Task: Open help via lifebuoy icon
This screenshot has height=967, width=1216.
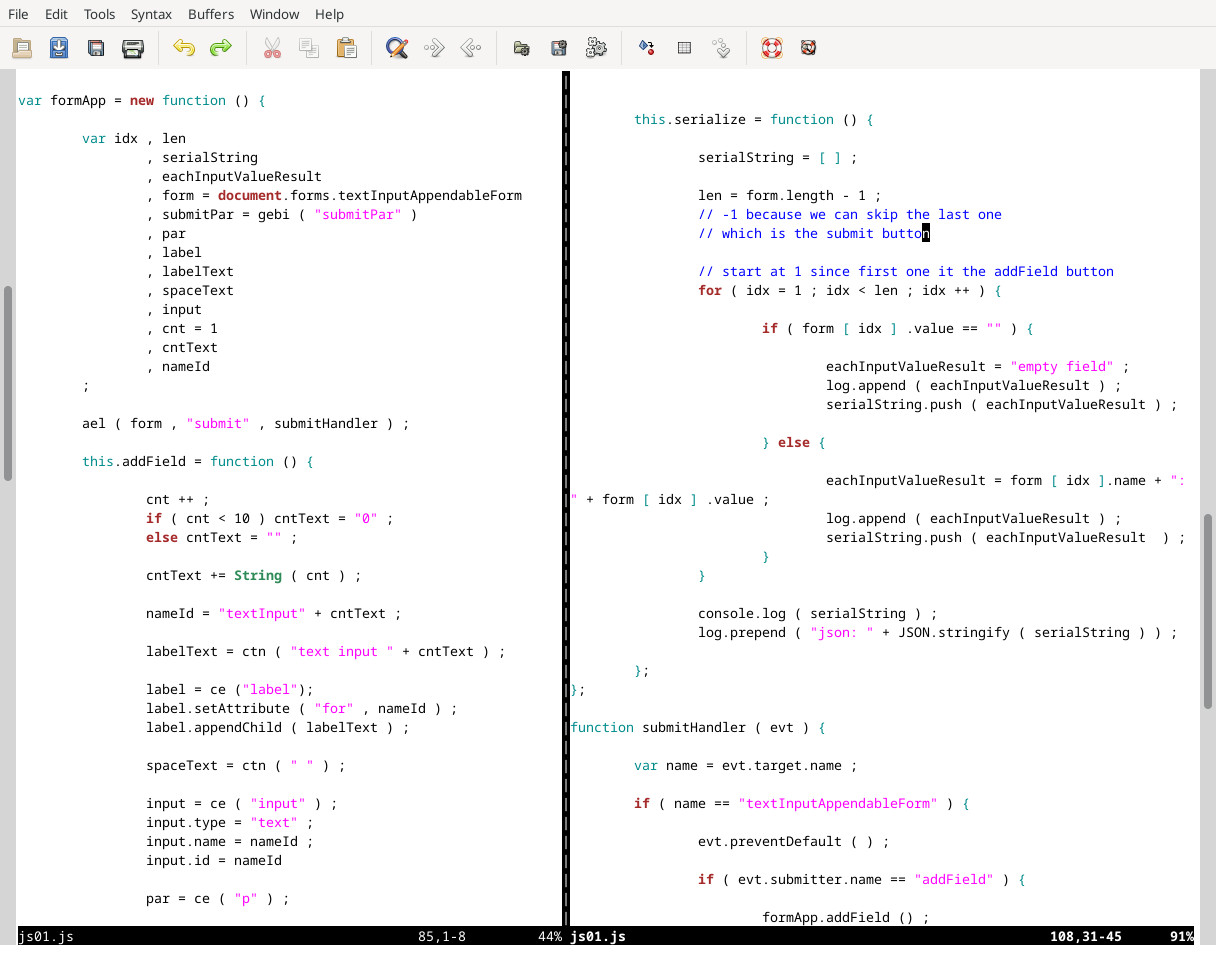Action: pos(771,48)
